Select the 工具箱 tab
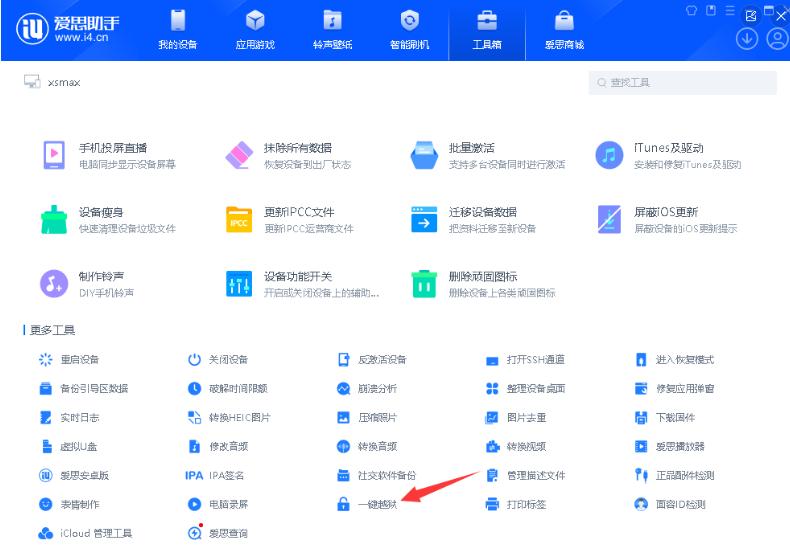Screen dimensions: 790x549 tap(487, 30)
